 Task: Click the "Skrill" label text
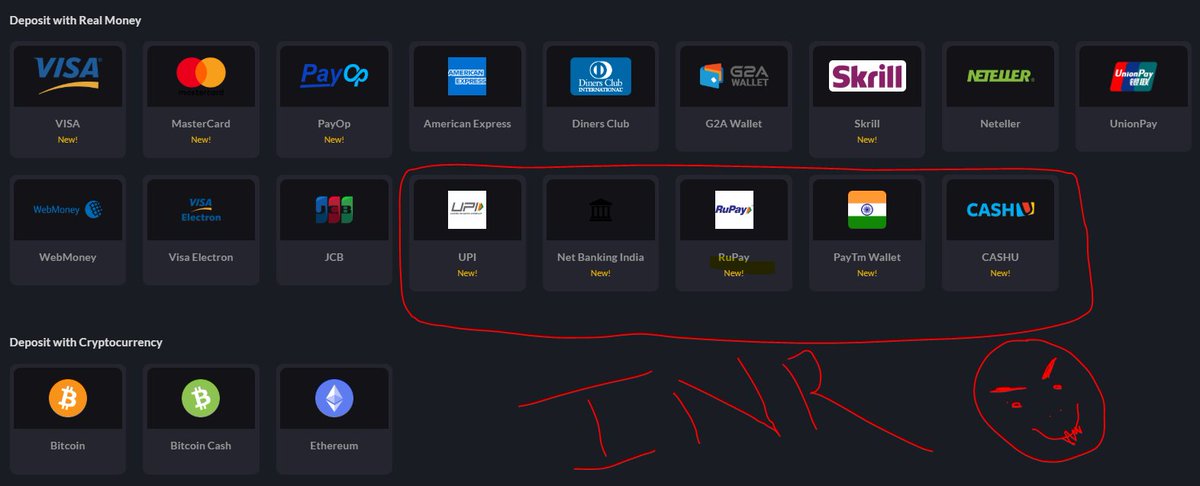(867, 124)
